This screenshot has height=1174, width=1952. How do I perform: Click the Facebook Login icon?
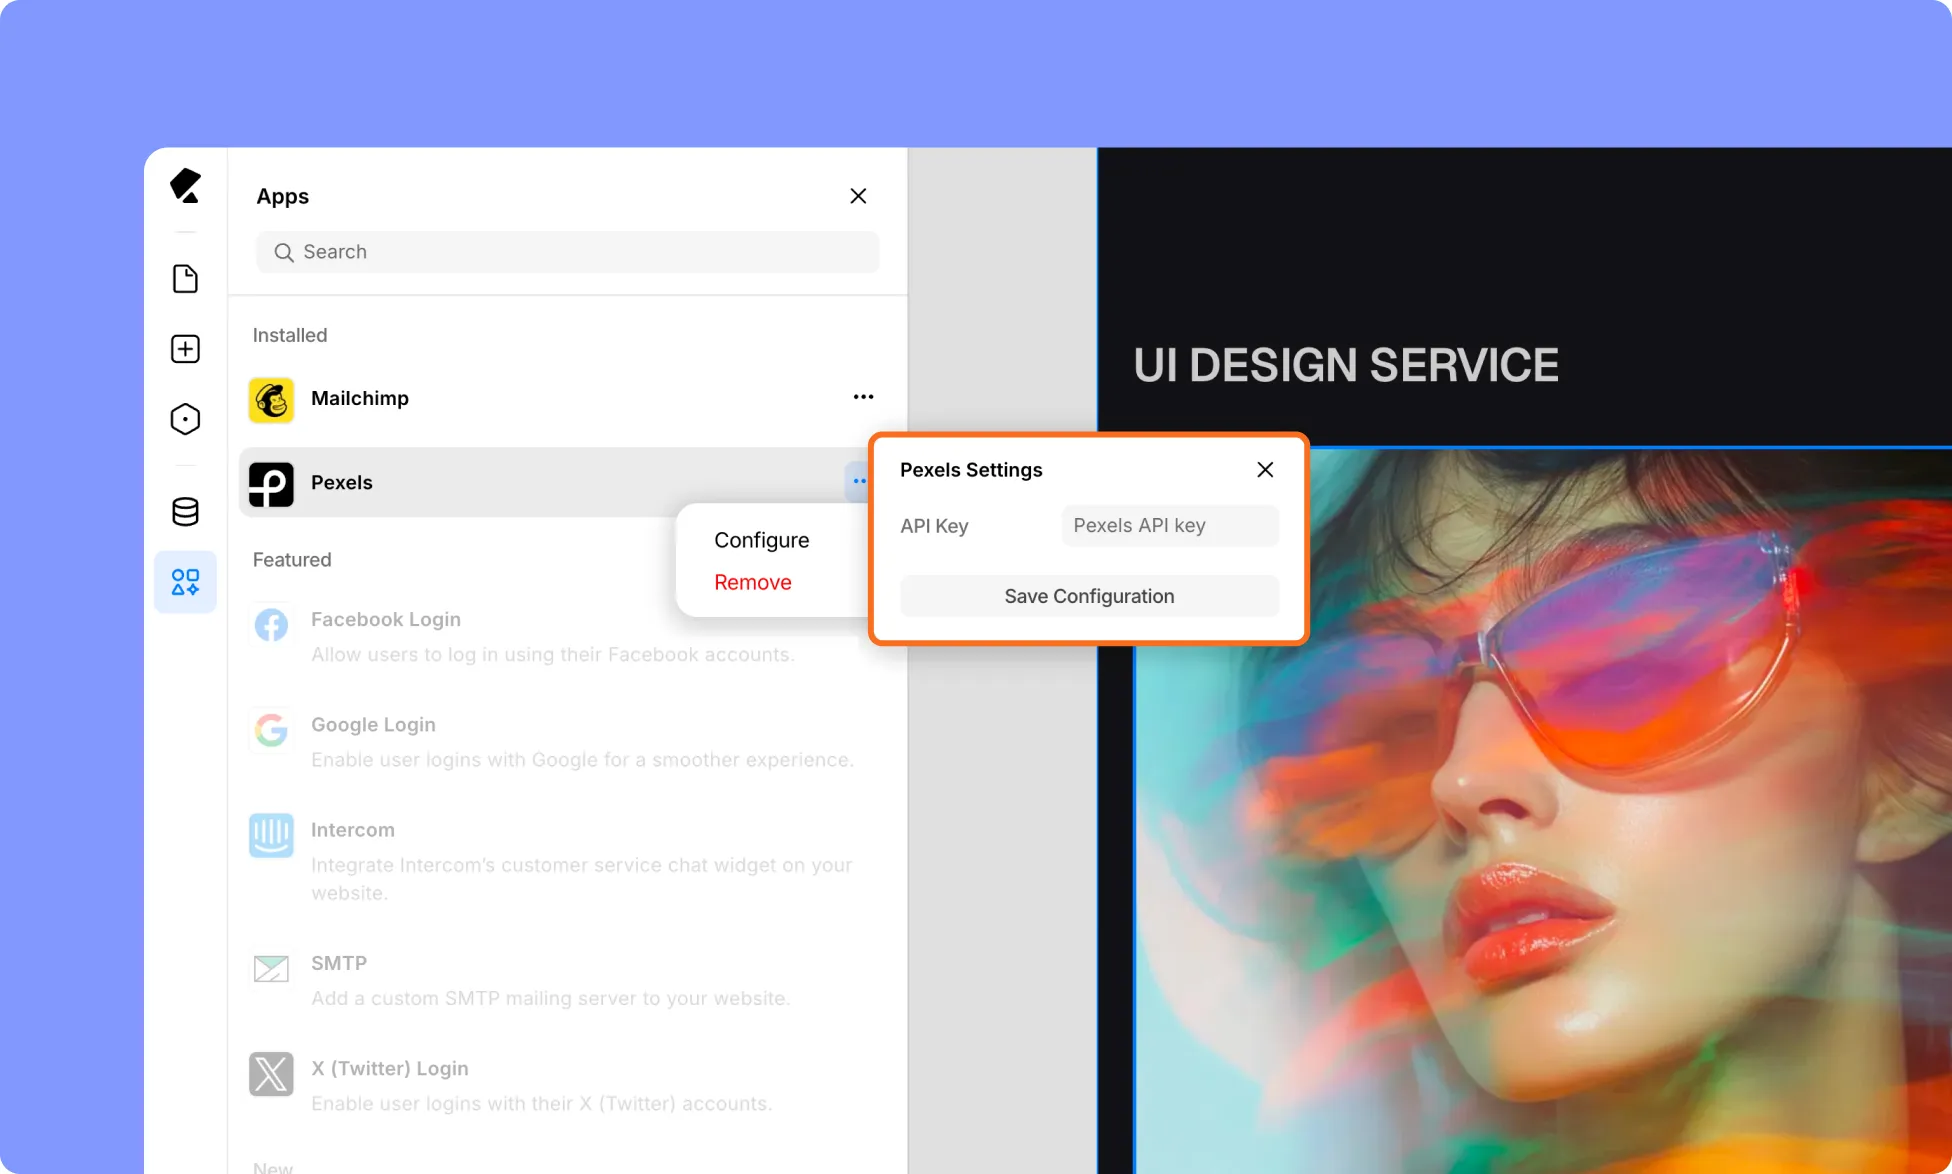coord(271,626)
